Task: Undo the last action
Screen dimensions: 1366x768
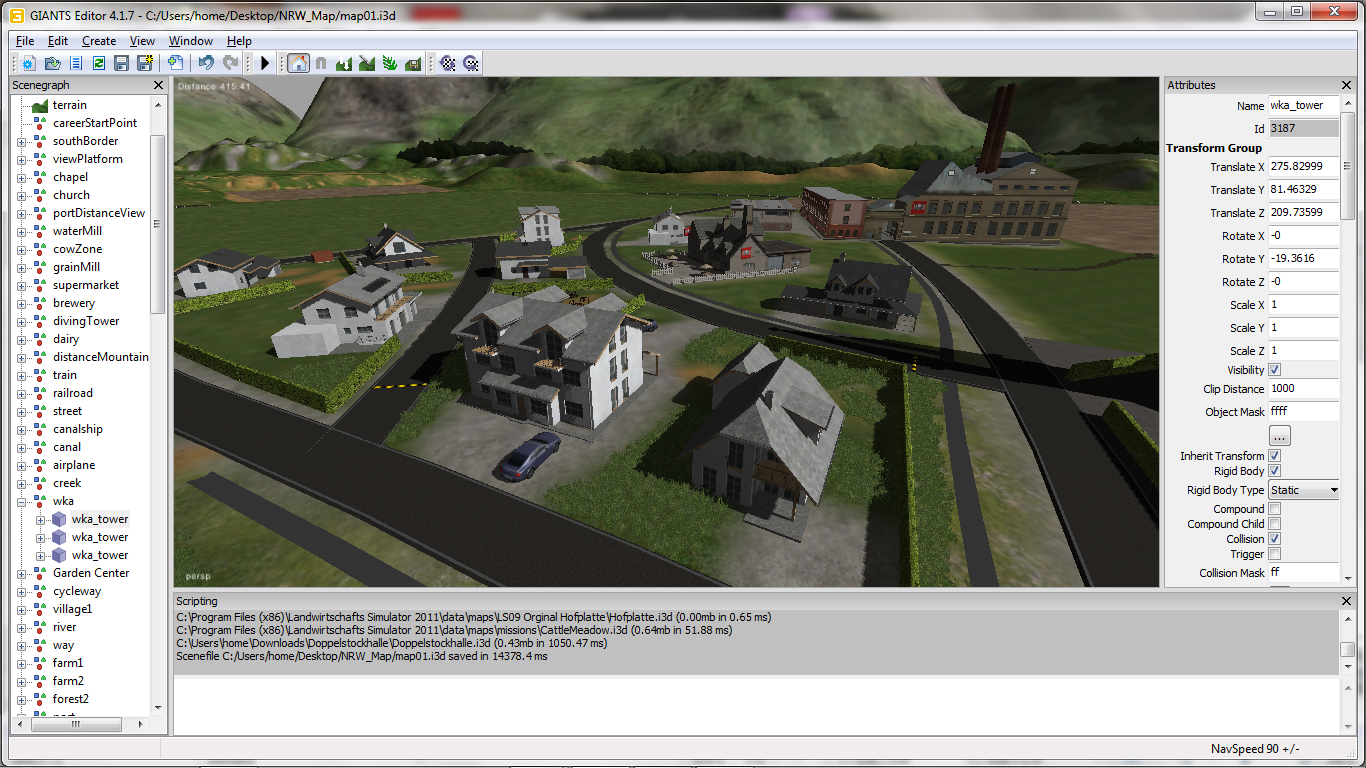Action: click(206, 63)
